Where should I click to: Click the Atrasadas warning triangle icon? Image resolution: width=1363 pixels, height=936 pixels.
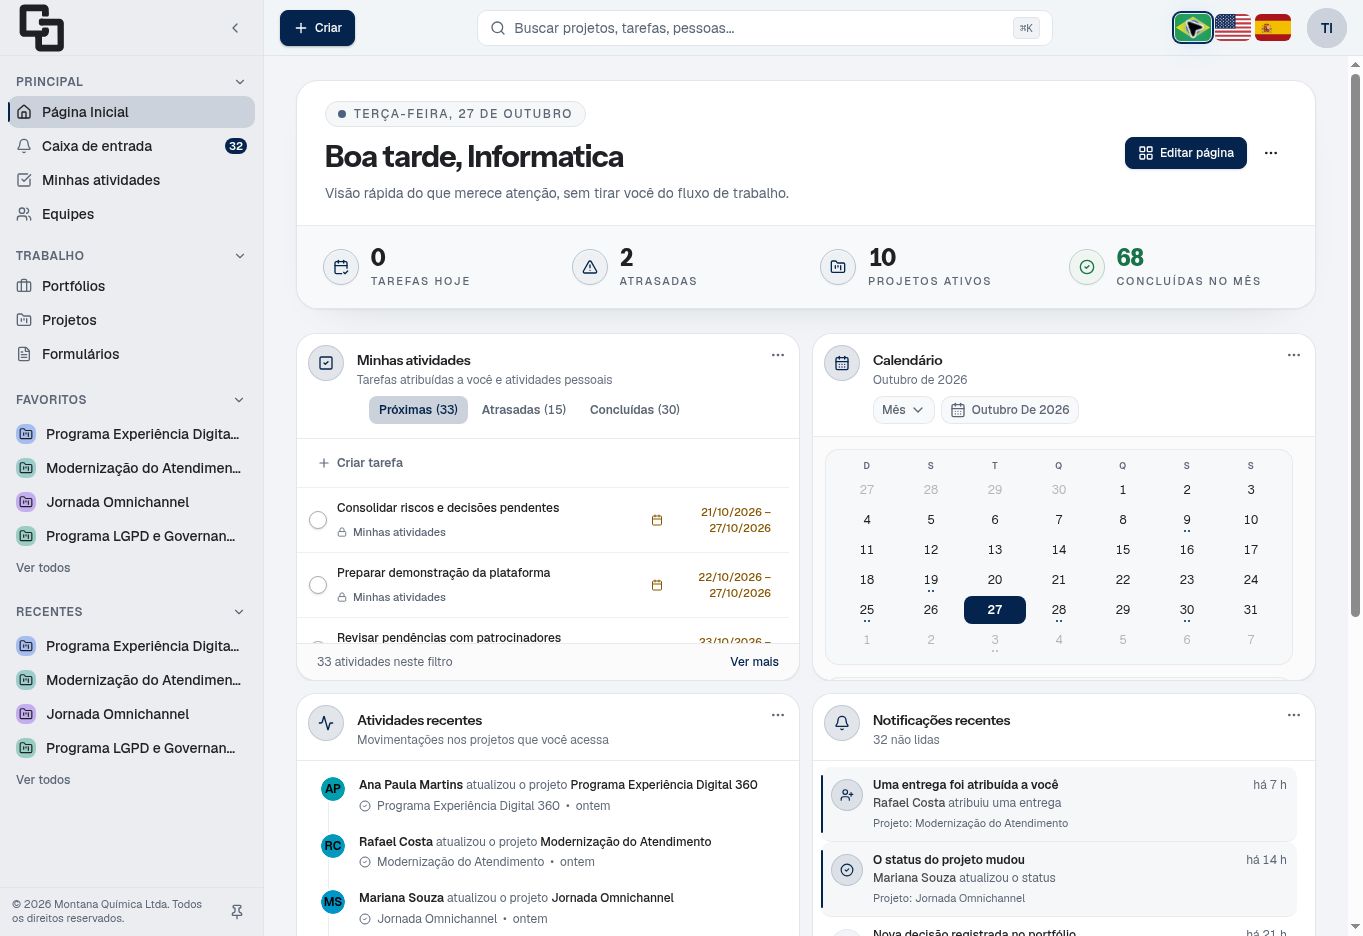point(590,267)
